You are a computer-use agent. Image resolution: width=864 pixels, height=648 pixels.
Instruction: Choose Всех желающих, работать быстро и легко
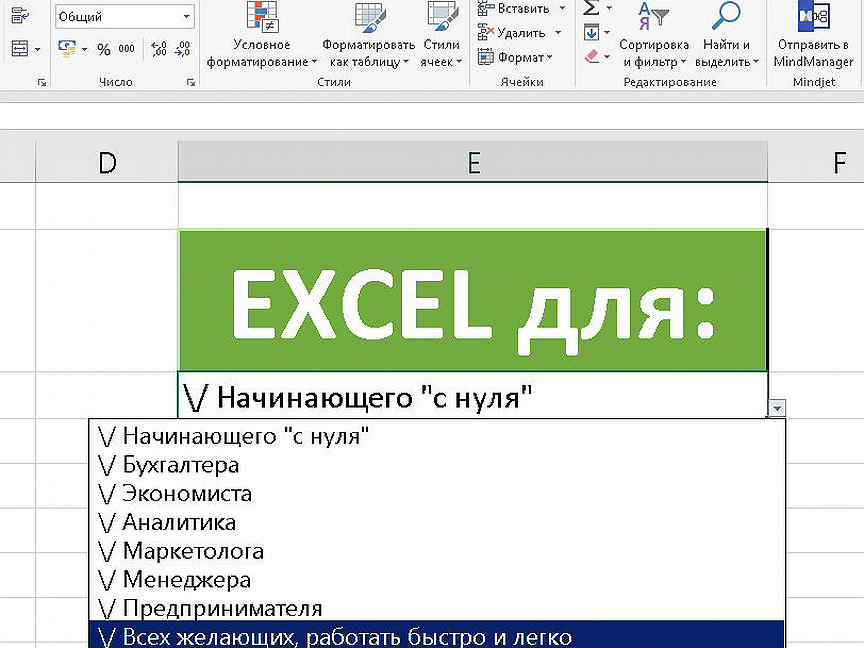[x=436, y=635]
